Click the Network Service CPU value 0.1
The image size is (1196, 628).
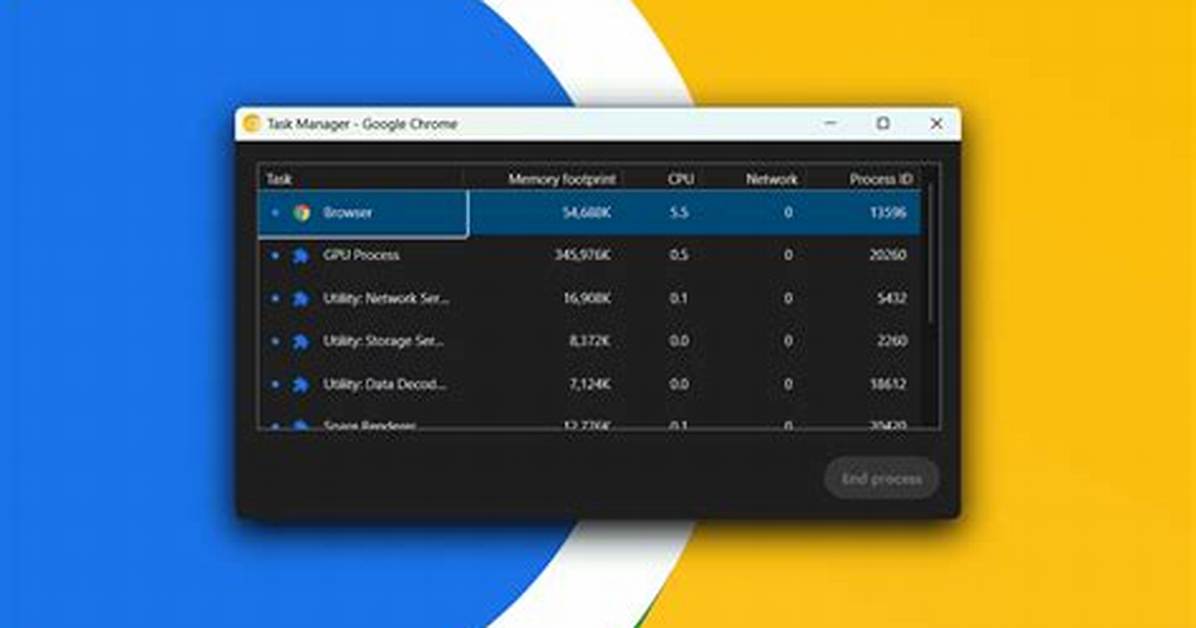[679, 298]
